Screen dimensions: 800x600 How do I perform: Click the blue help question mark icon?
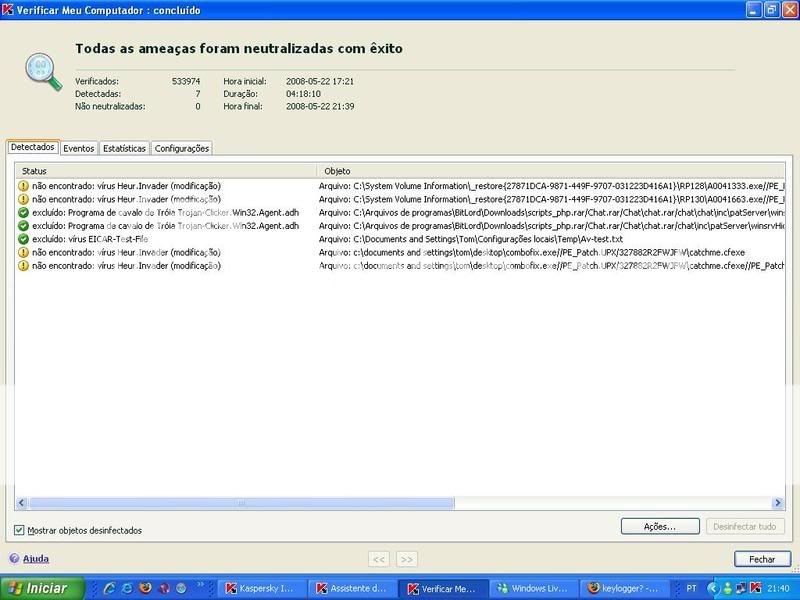[14, 559]
